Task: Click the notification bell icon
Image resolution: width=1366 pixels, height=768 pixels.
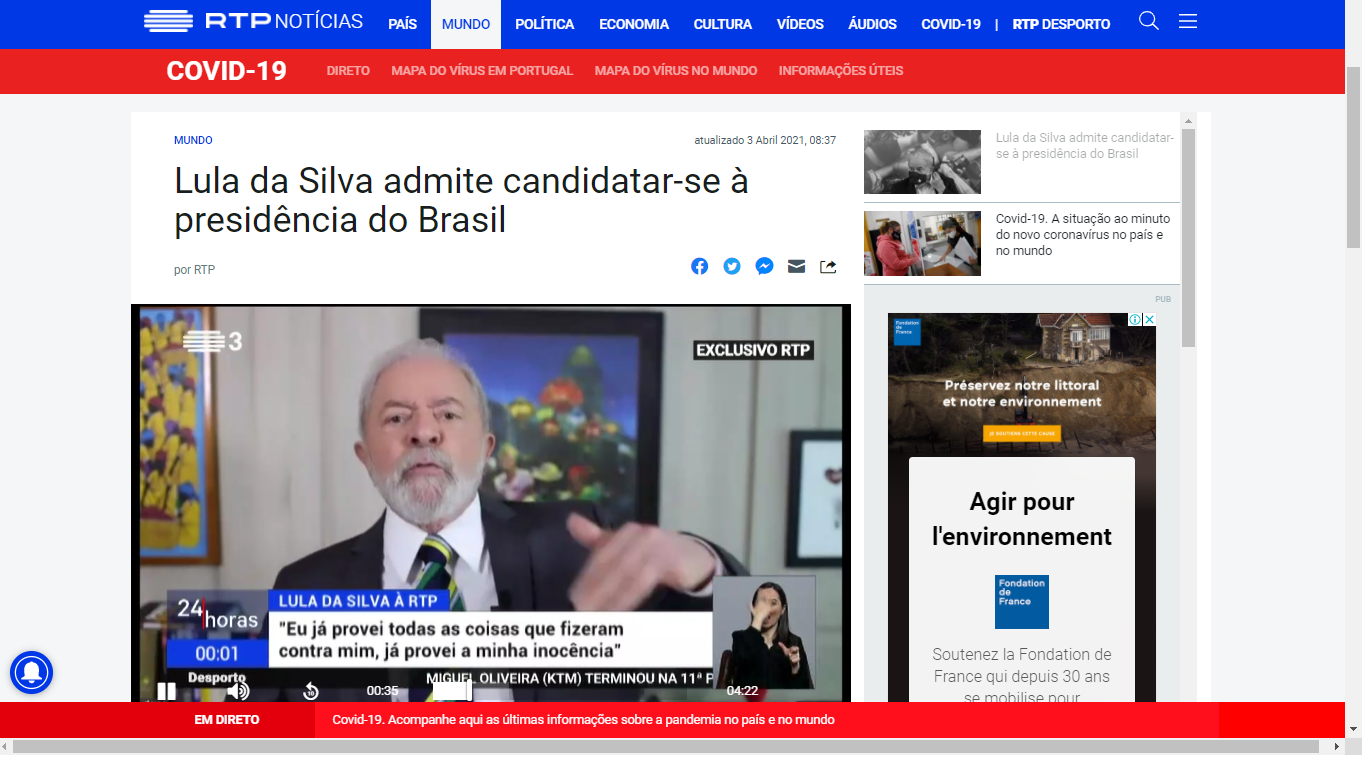Action: click(31, 672)
